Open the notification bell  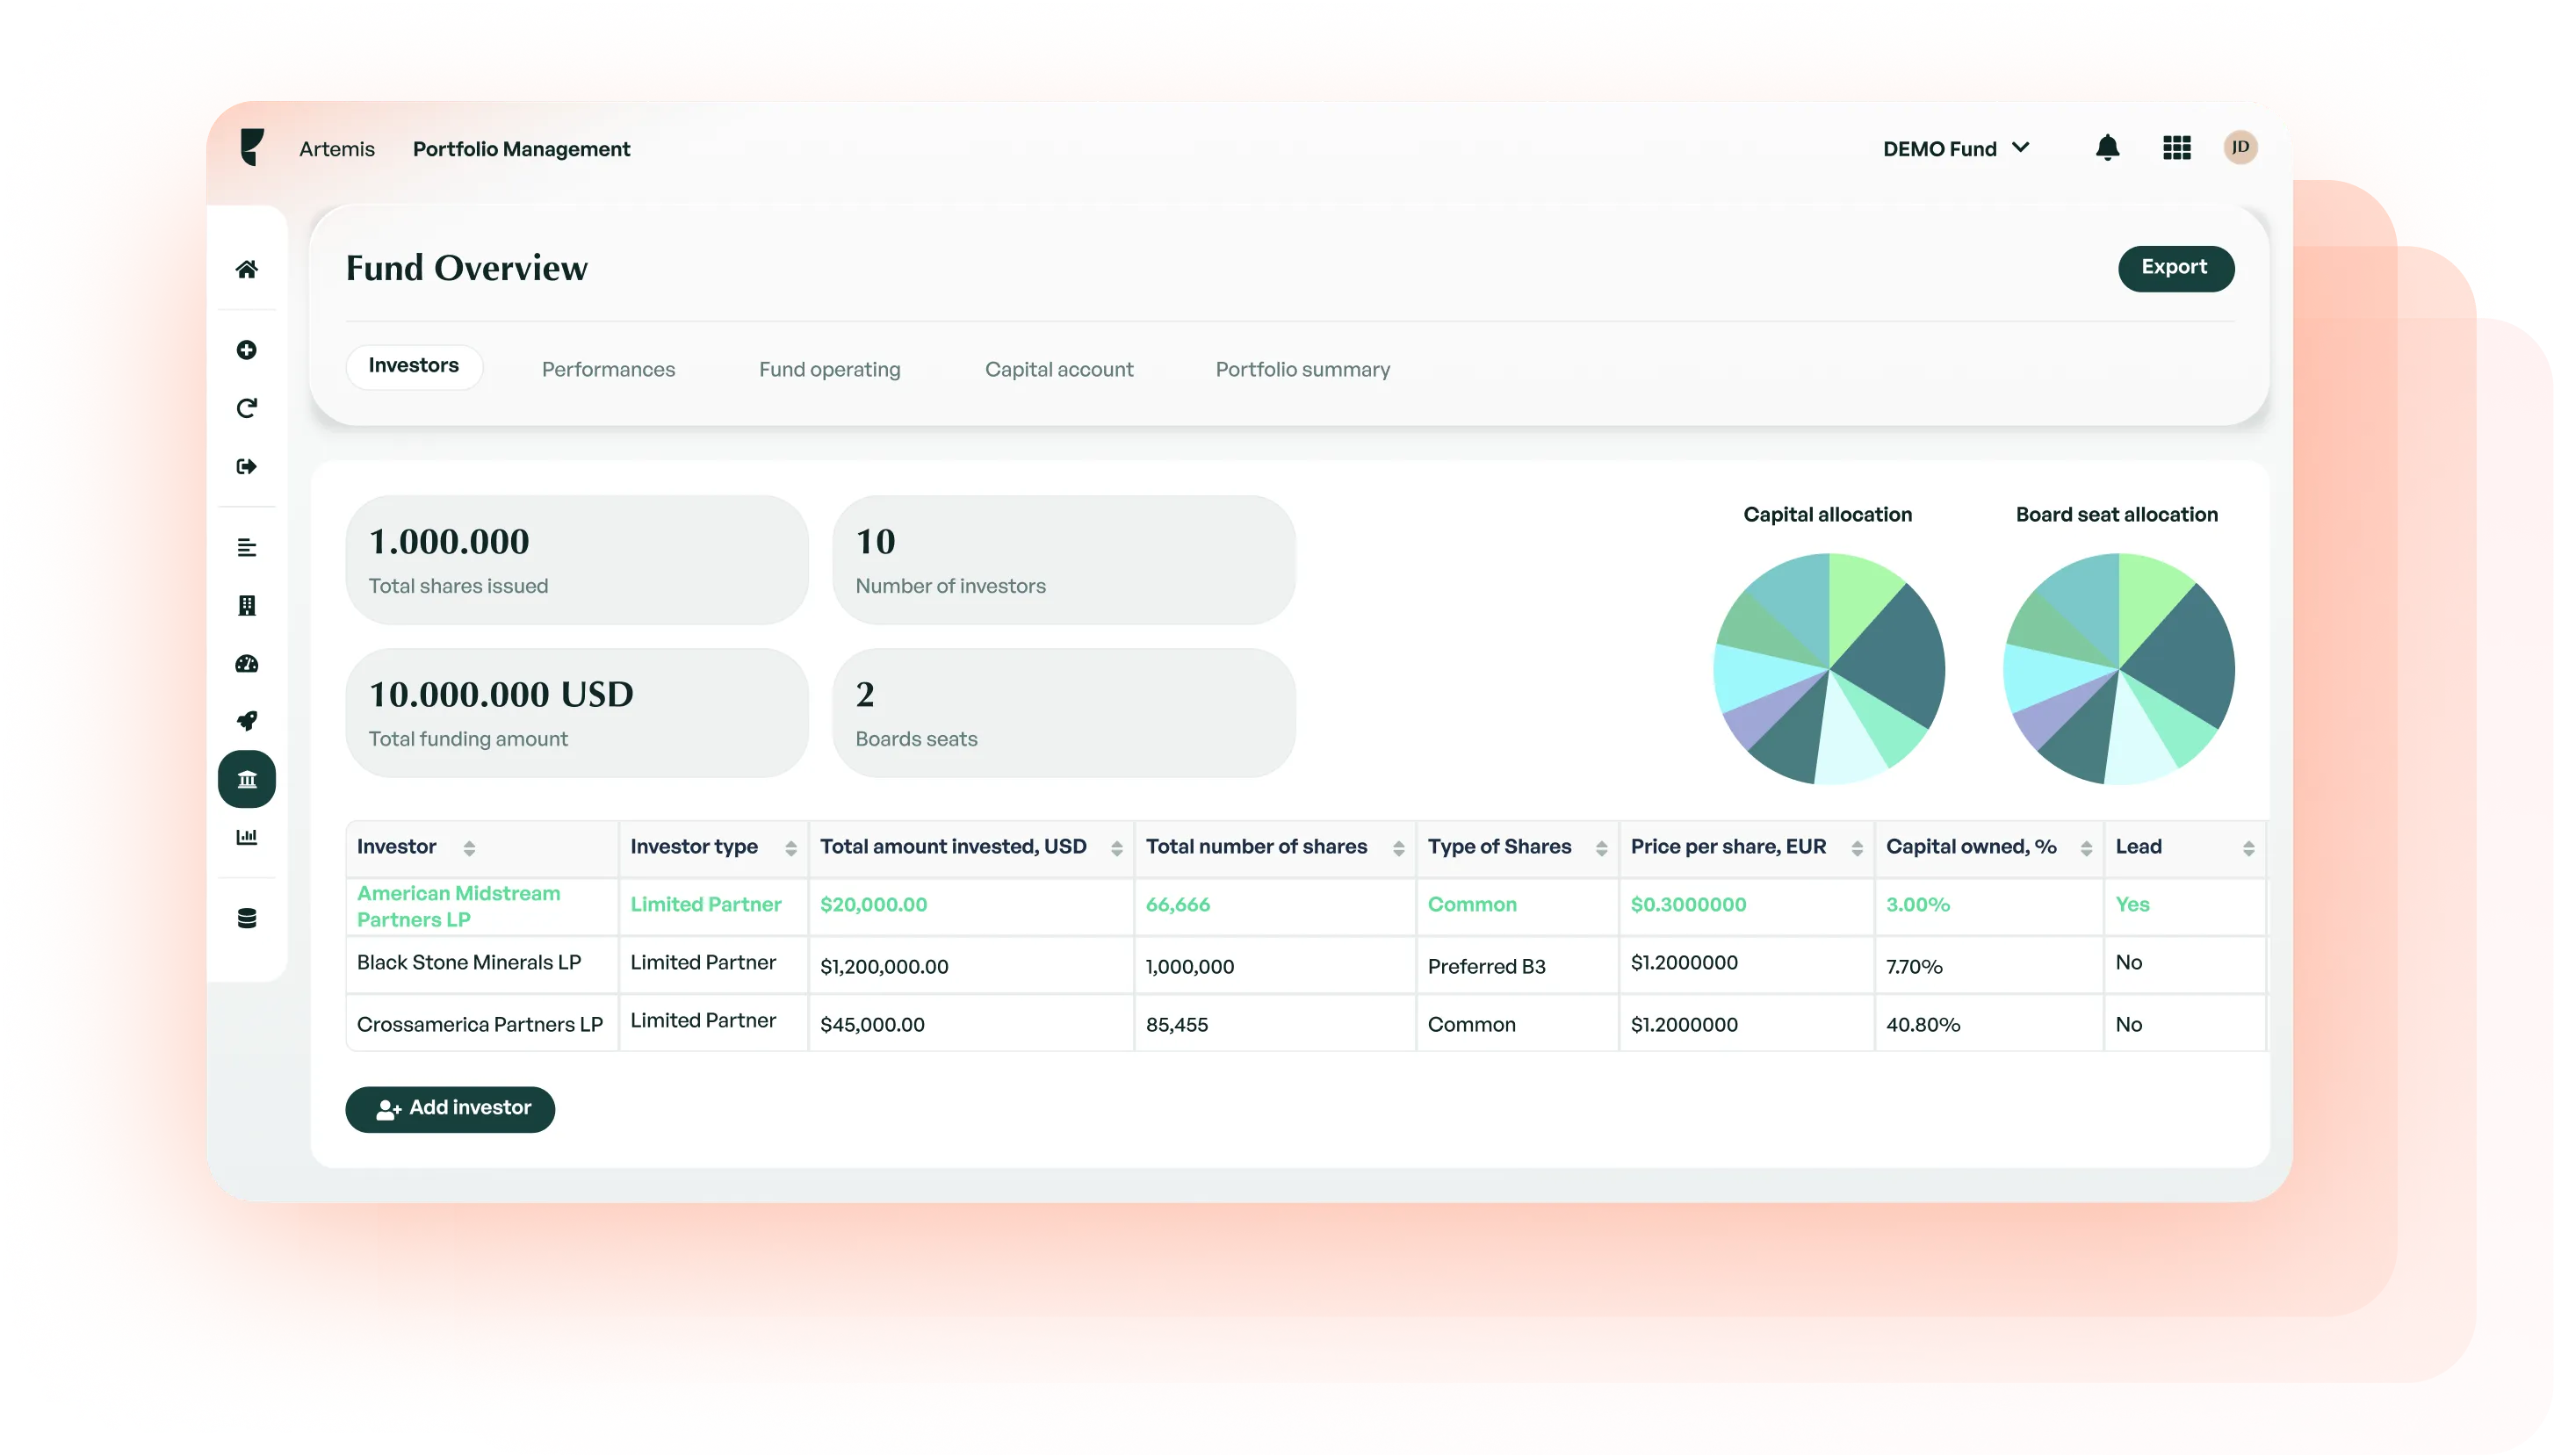coord(2108,147)
